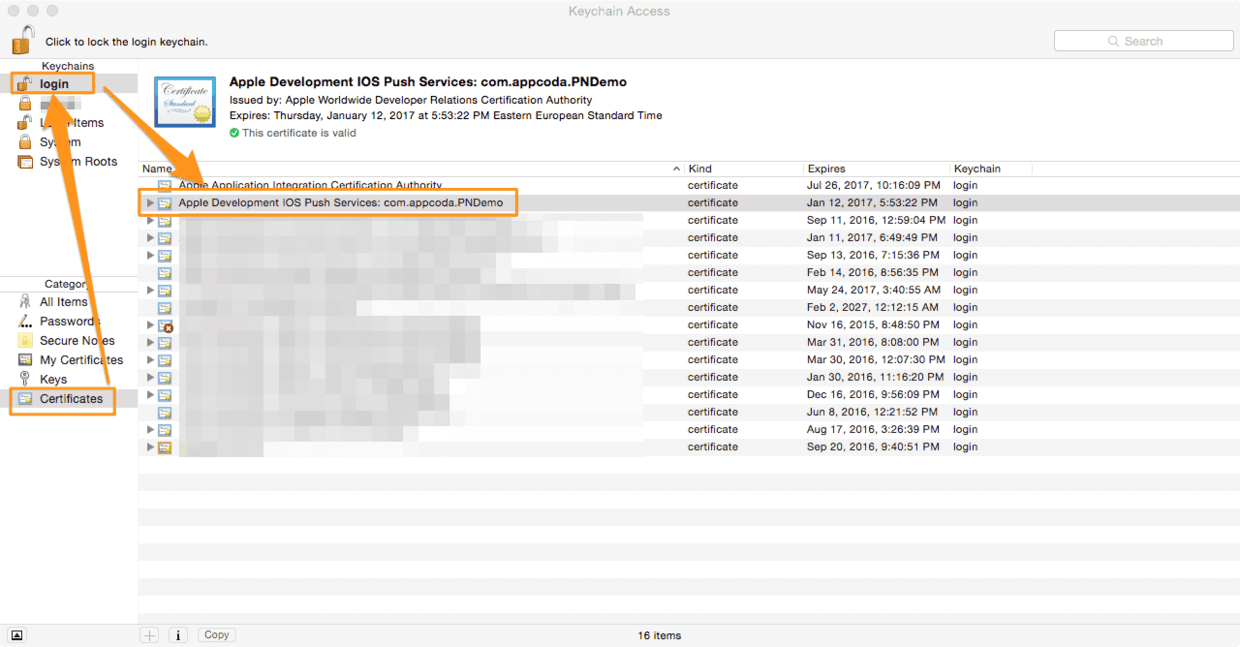Toggle the keychain list view button at bottom-left
Screen dimensions: 1240x647
pyautogui.click(x=17, y=635)
